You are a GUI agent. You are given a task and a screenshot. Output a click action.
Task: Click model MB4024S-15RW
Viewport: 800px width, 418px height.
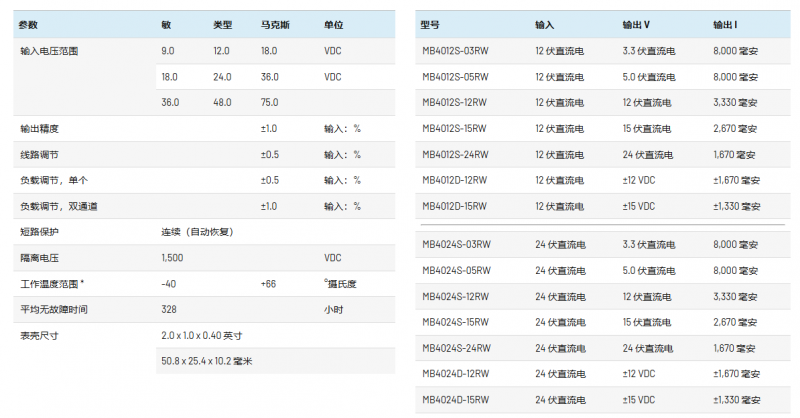pos(455,322)
